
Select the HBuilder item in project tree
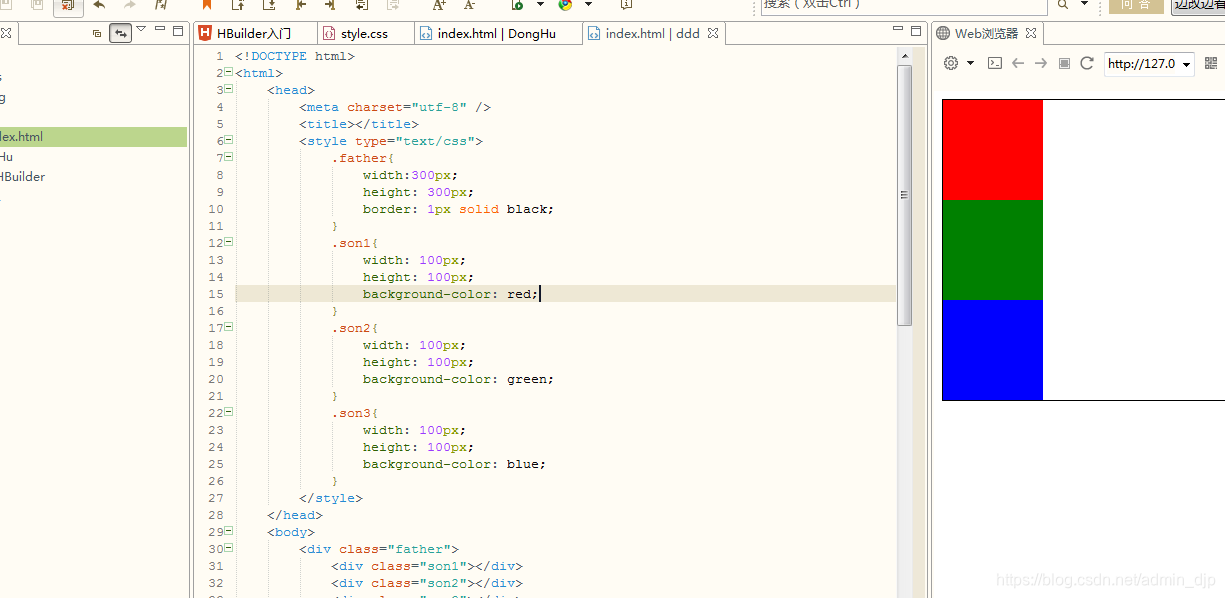click(x=22, y=177)
